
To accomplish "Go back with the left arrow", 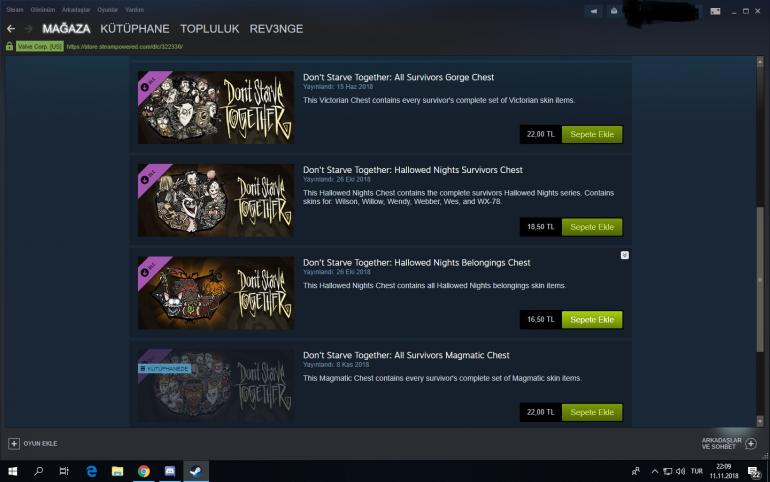I will [11, 29].
